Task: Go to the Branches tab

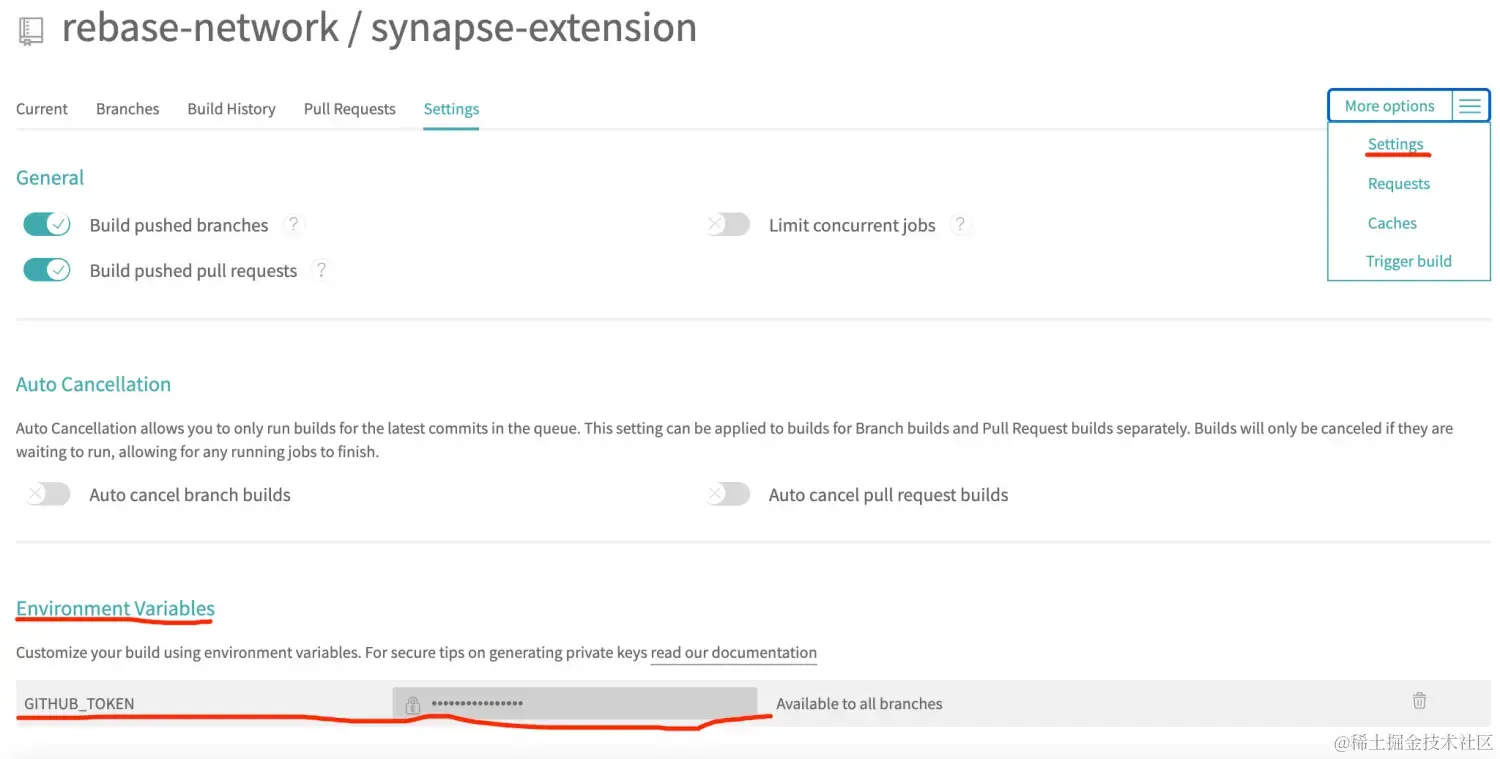Action: (127, 109)
